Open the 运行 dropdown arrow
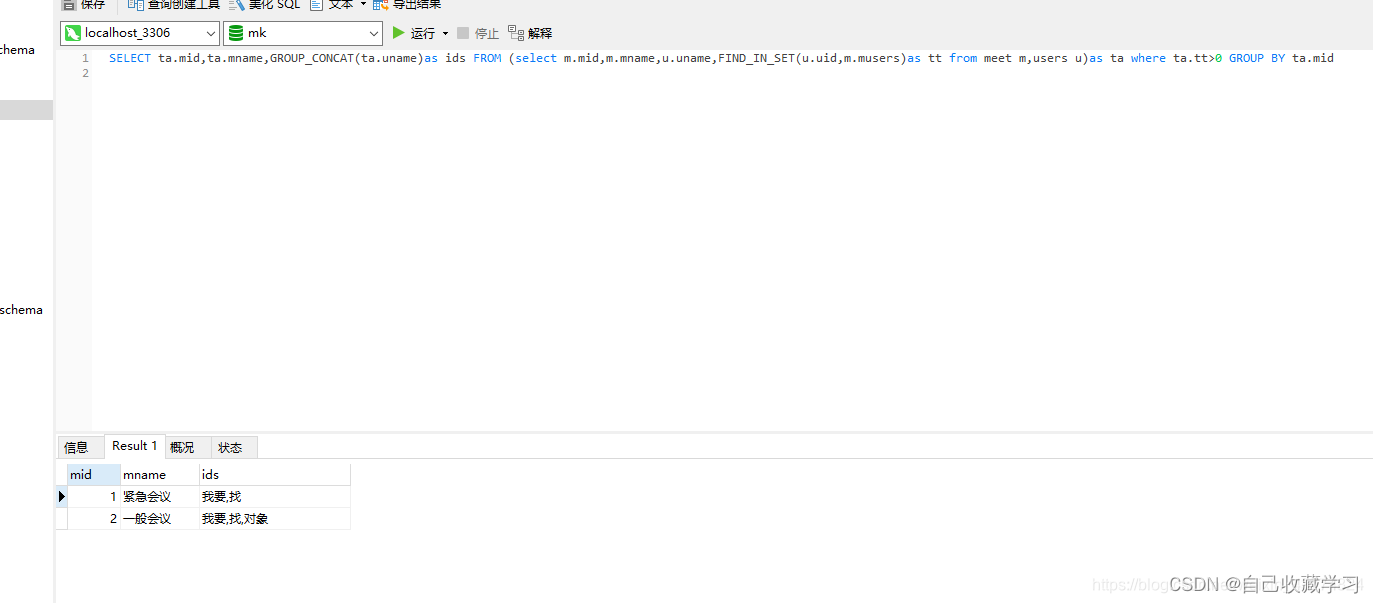 [445, 32]
